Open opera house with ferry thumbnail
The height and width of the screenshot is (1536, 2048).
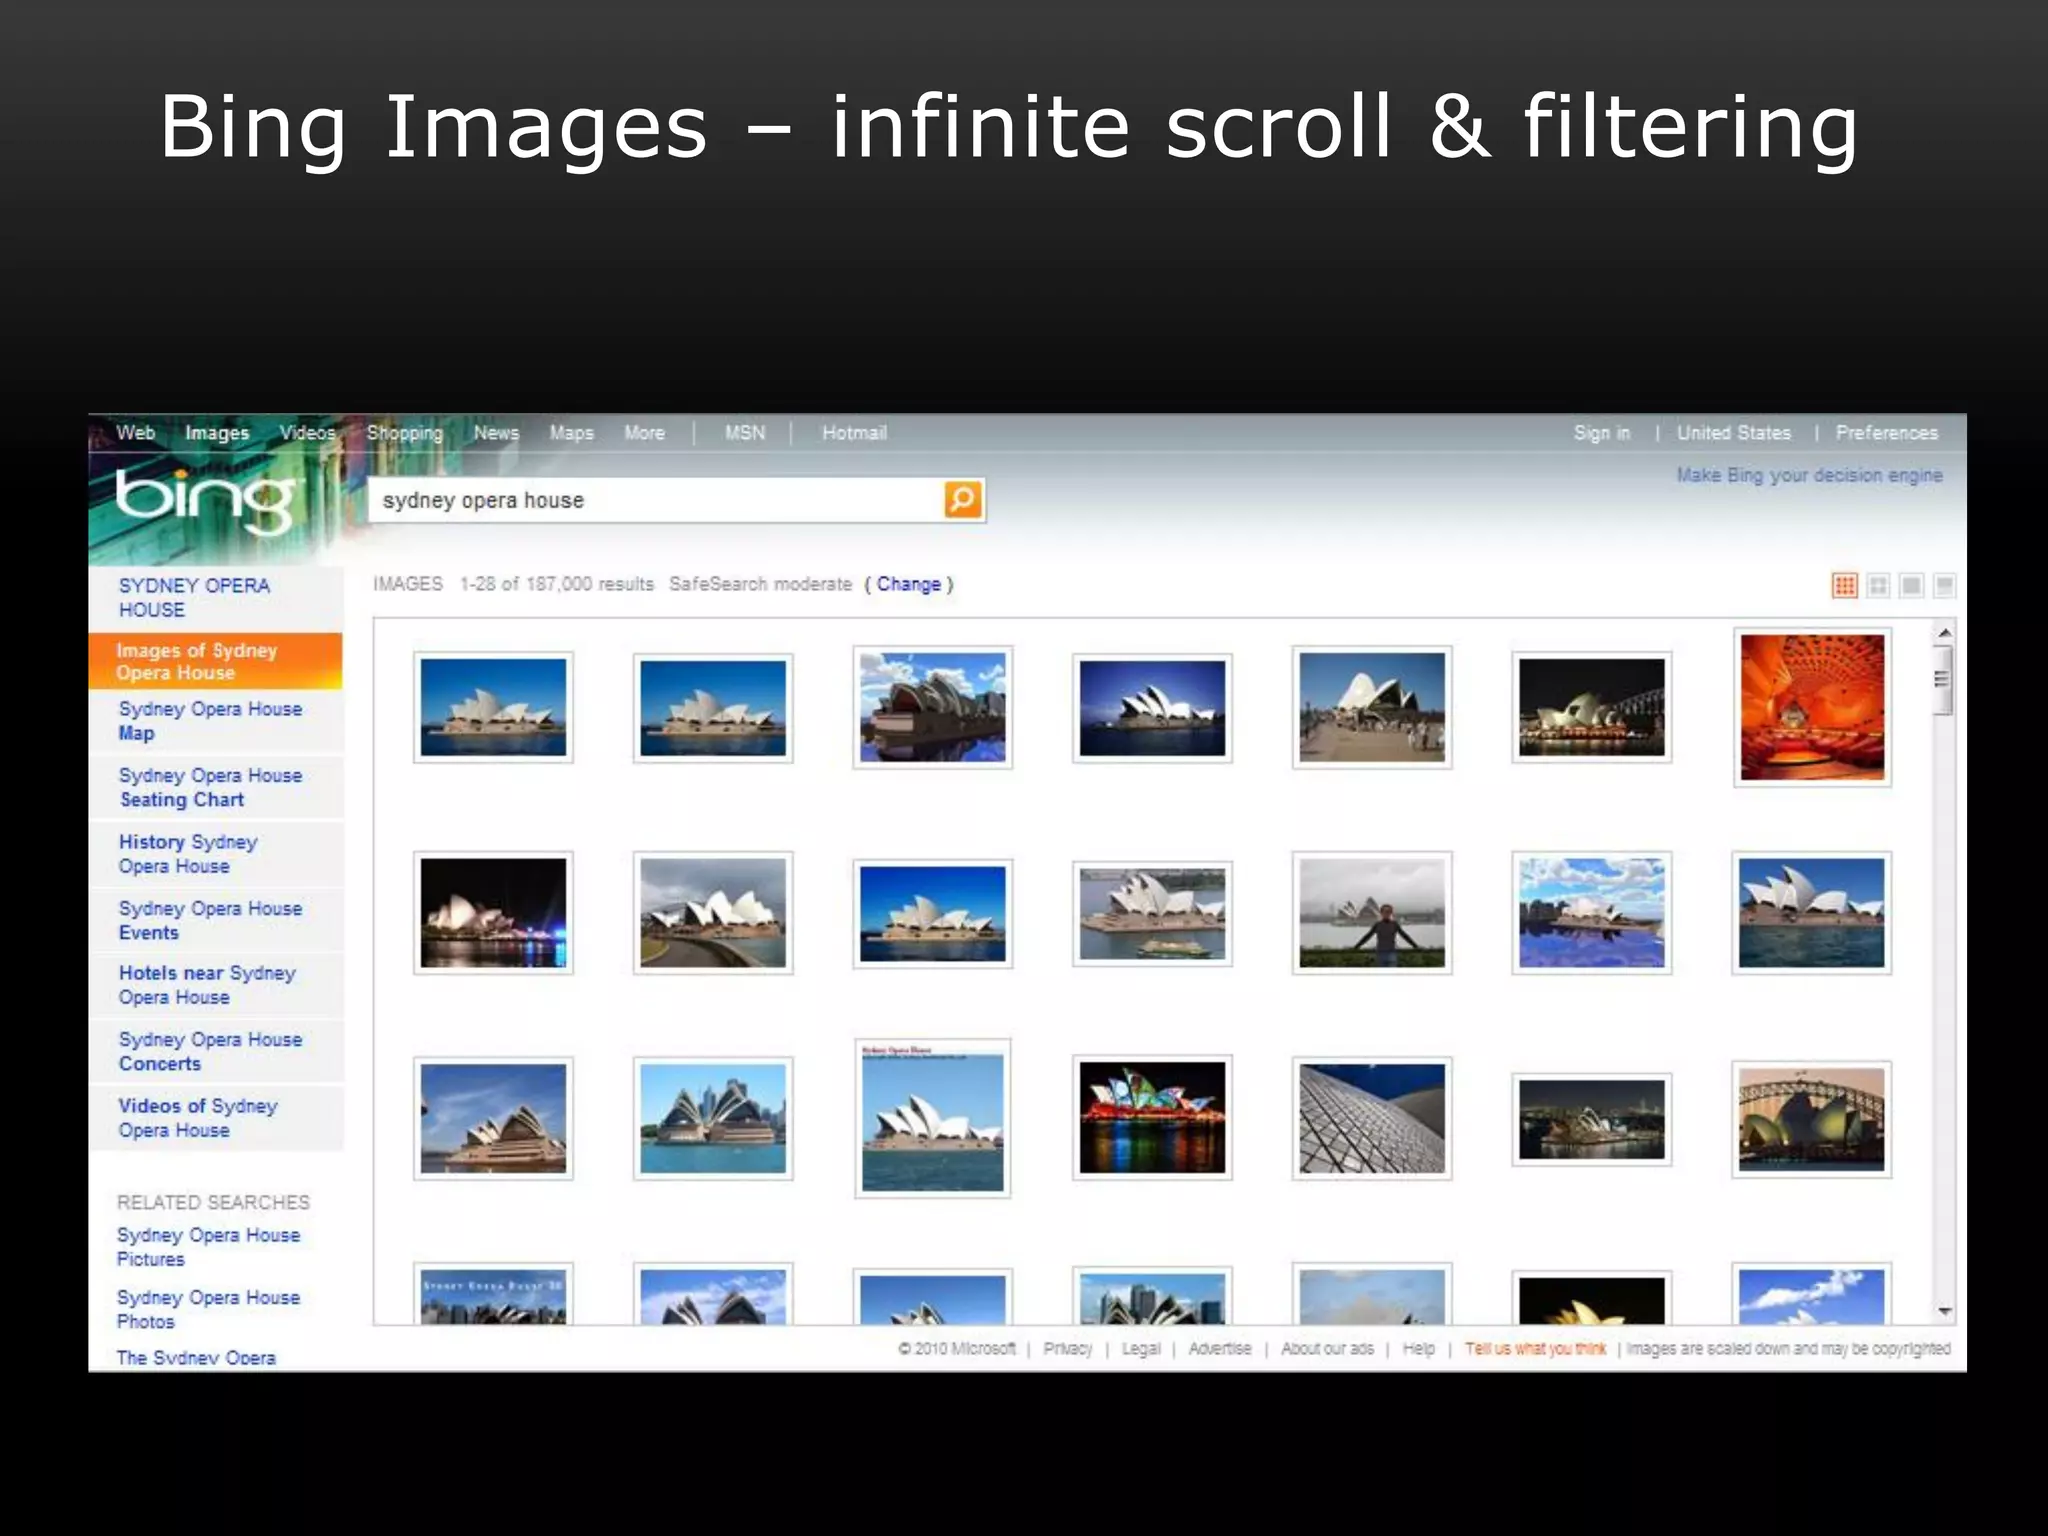click(x=1152, y=914)
